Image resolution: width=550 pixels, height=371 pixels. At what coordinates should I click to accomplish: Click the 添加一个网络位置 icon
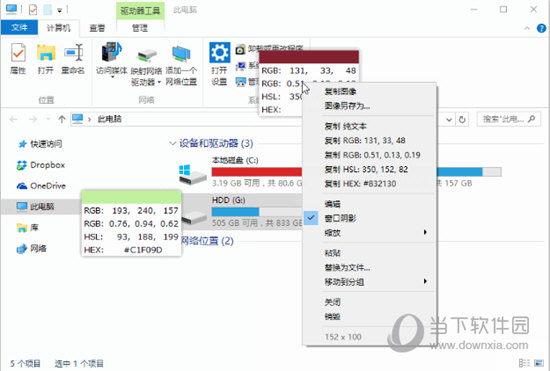point(181,54)
